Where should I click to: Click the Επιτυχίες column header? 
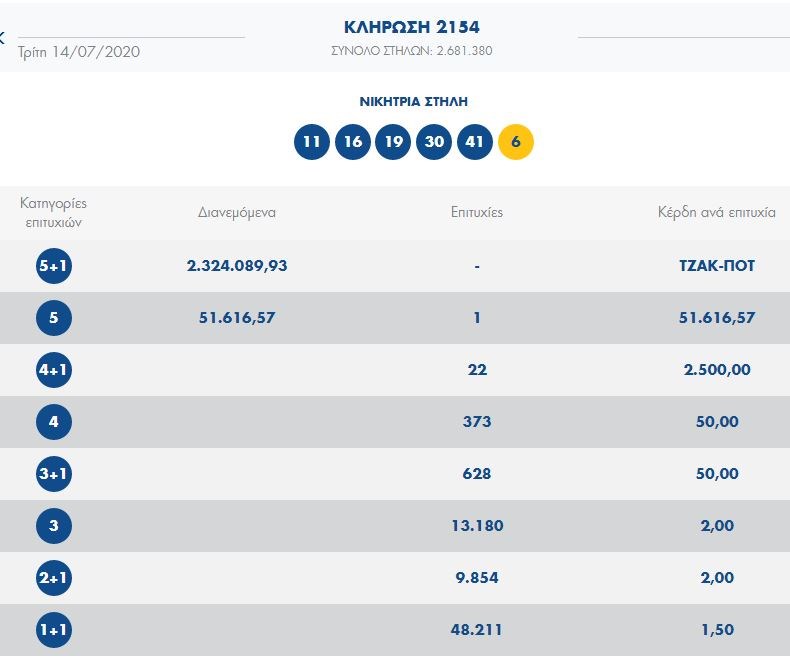477,212
